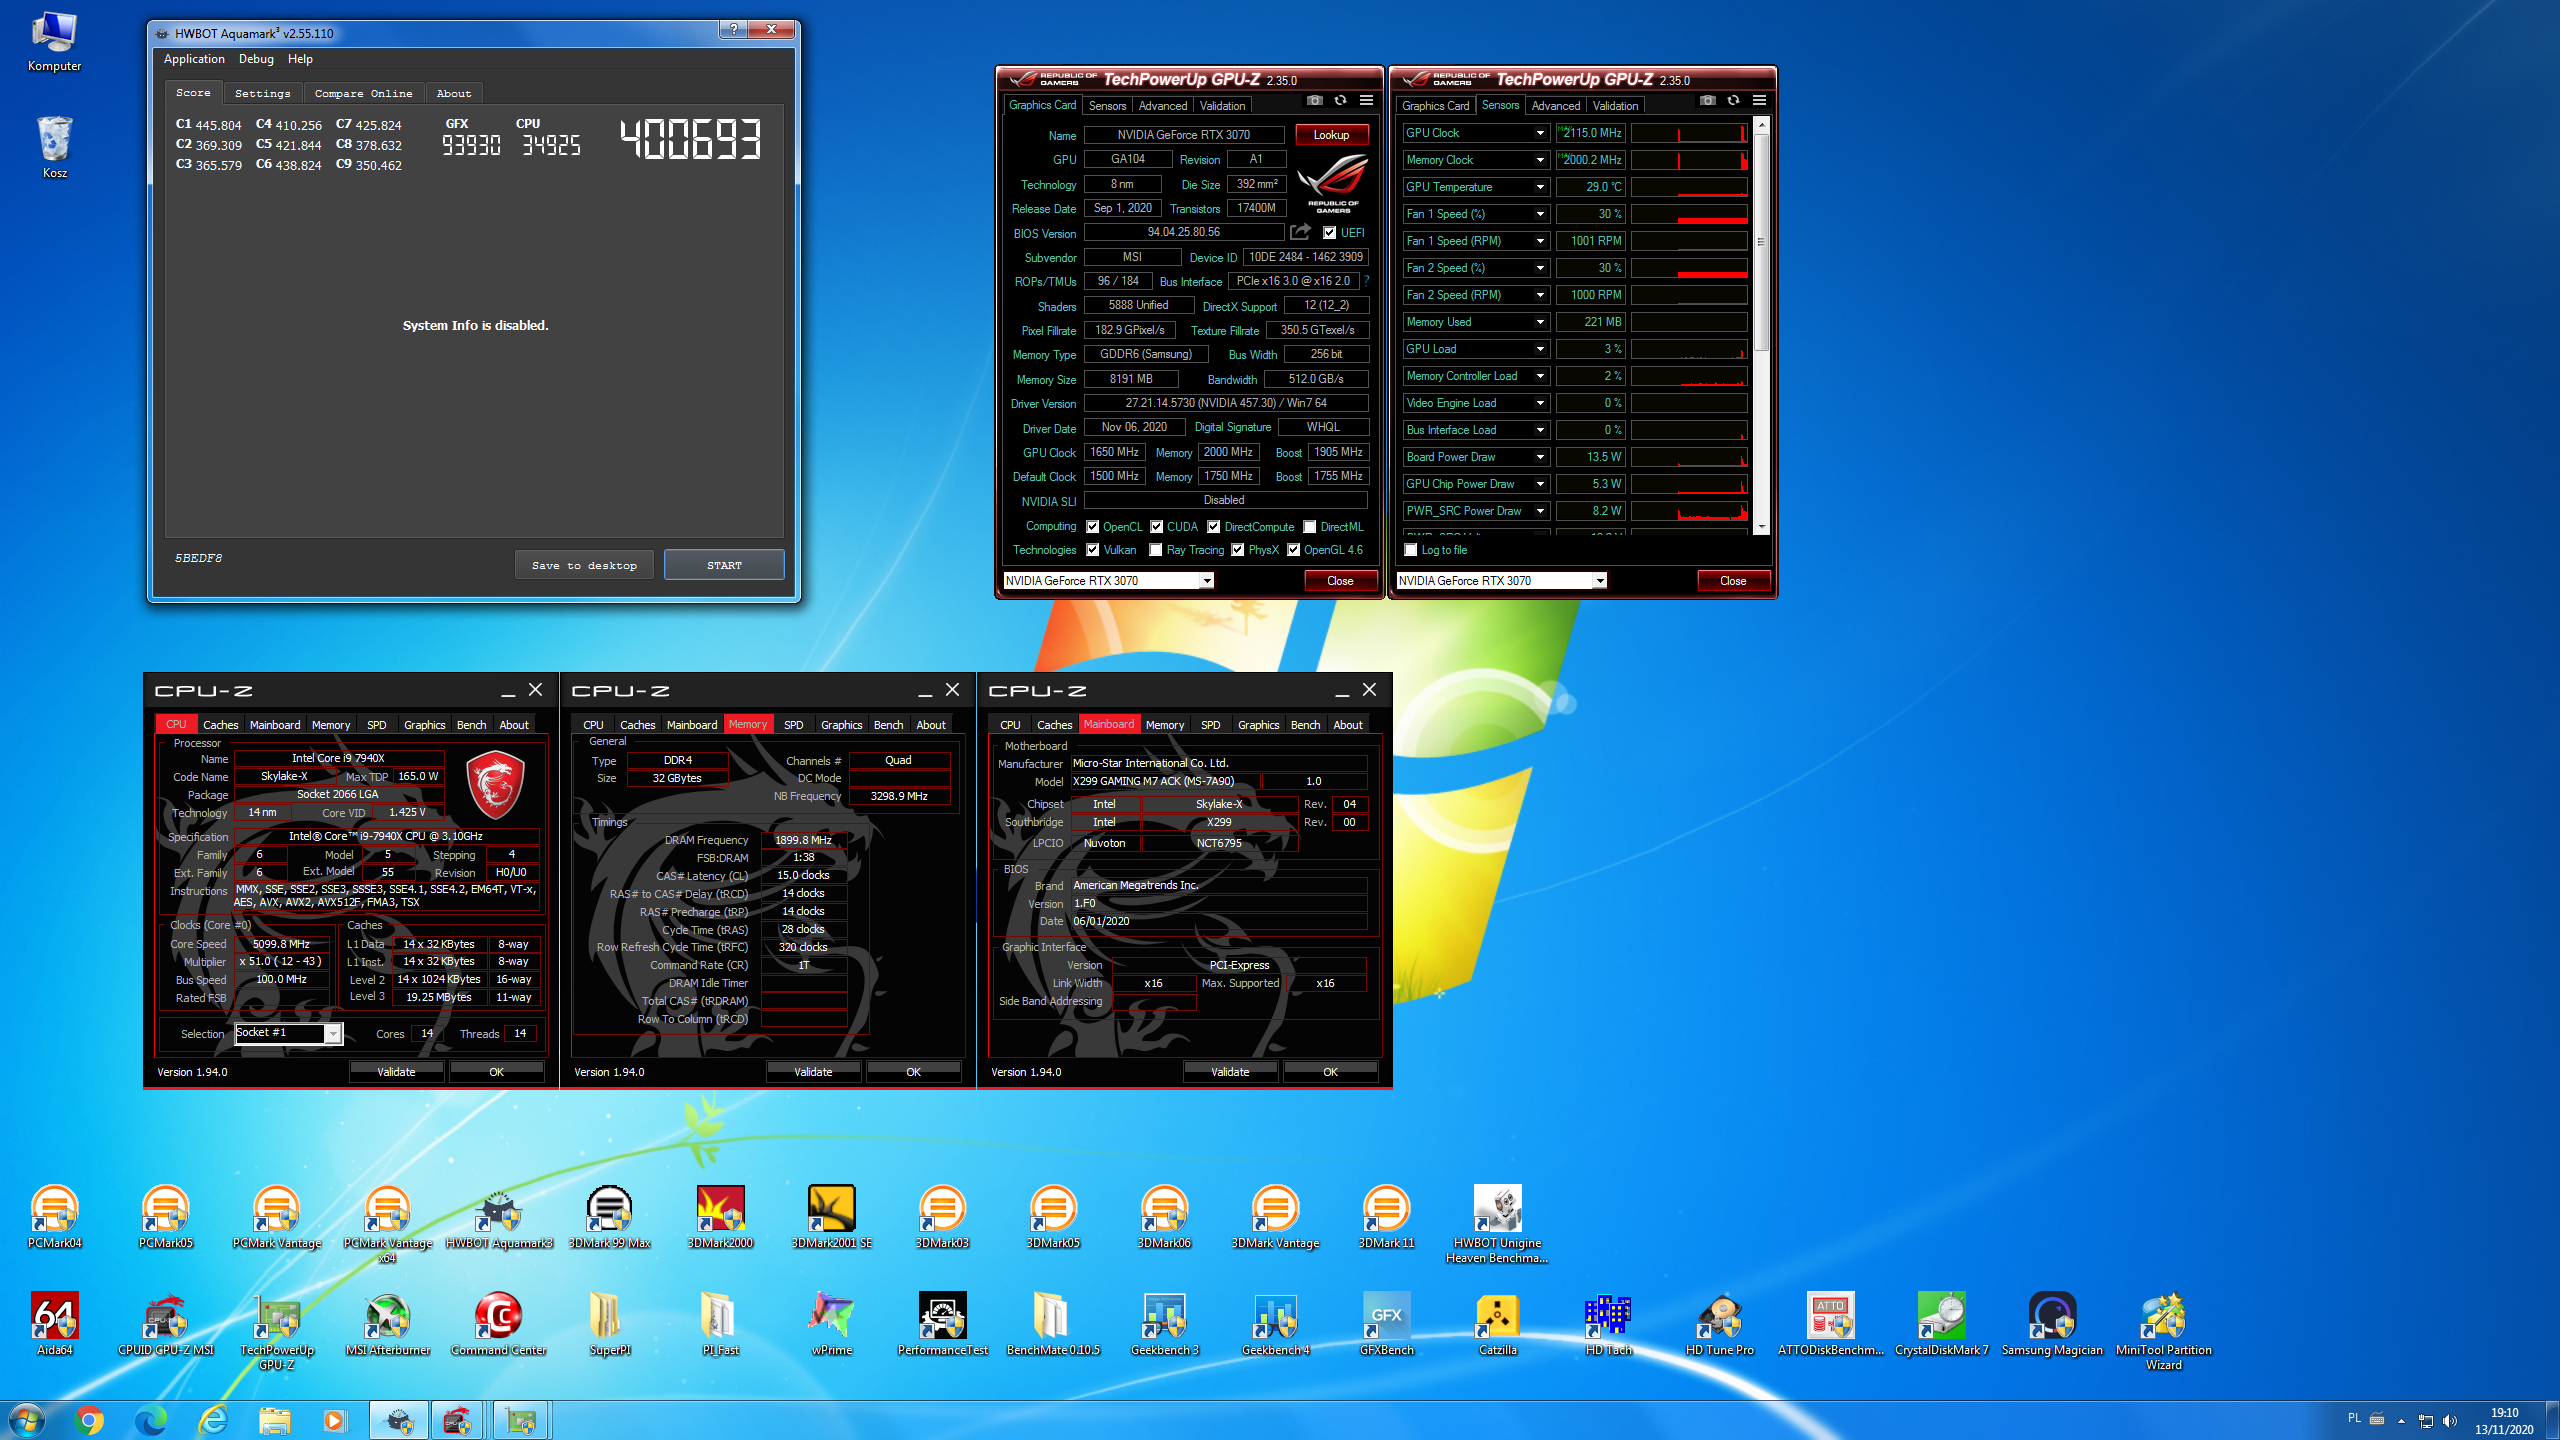Toggle DirectML checkbox in GPU-Z
The height and width of the screenshot is (1440, 2560).
point(1309,527)
